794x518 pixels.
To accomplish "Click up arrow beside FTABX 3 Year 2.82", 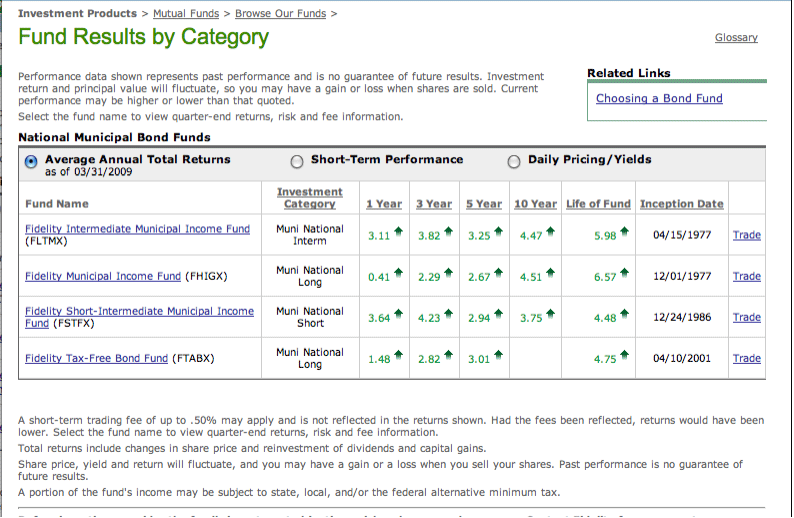I will (x=449, y=355).
